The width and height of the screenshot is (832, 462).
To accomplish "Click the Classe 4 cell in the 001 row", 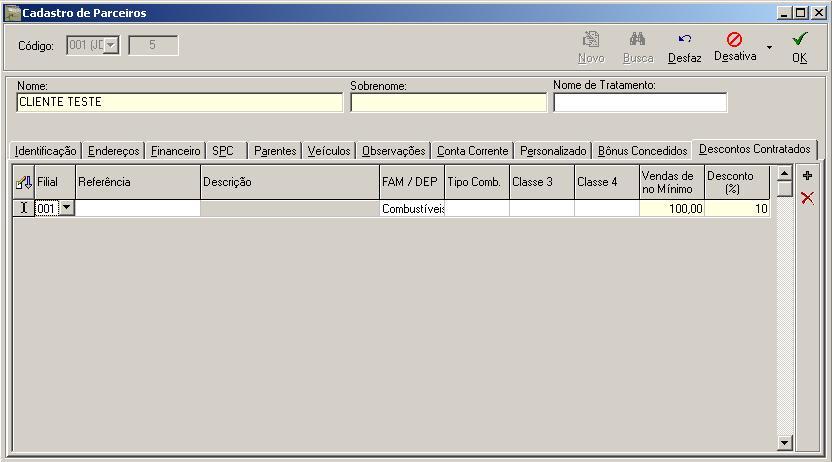I will 606,208.
